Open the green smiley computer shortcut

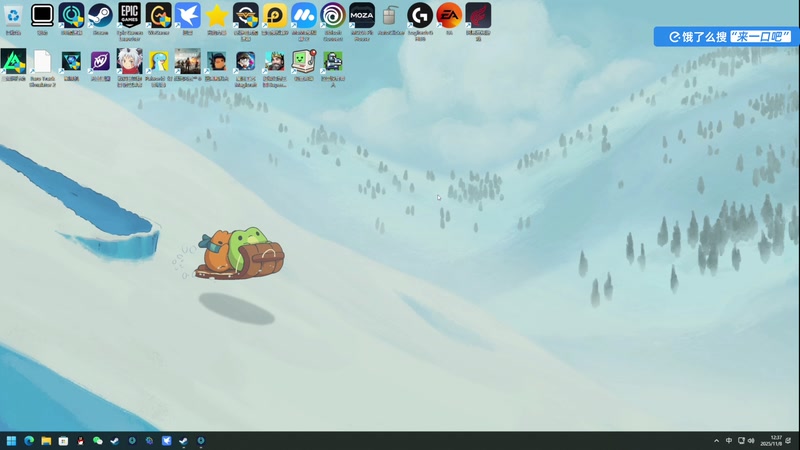pyautogui.click(x=304, y=63)
